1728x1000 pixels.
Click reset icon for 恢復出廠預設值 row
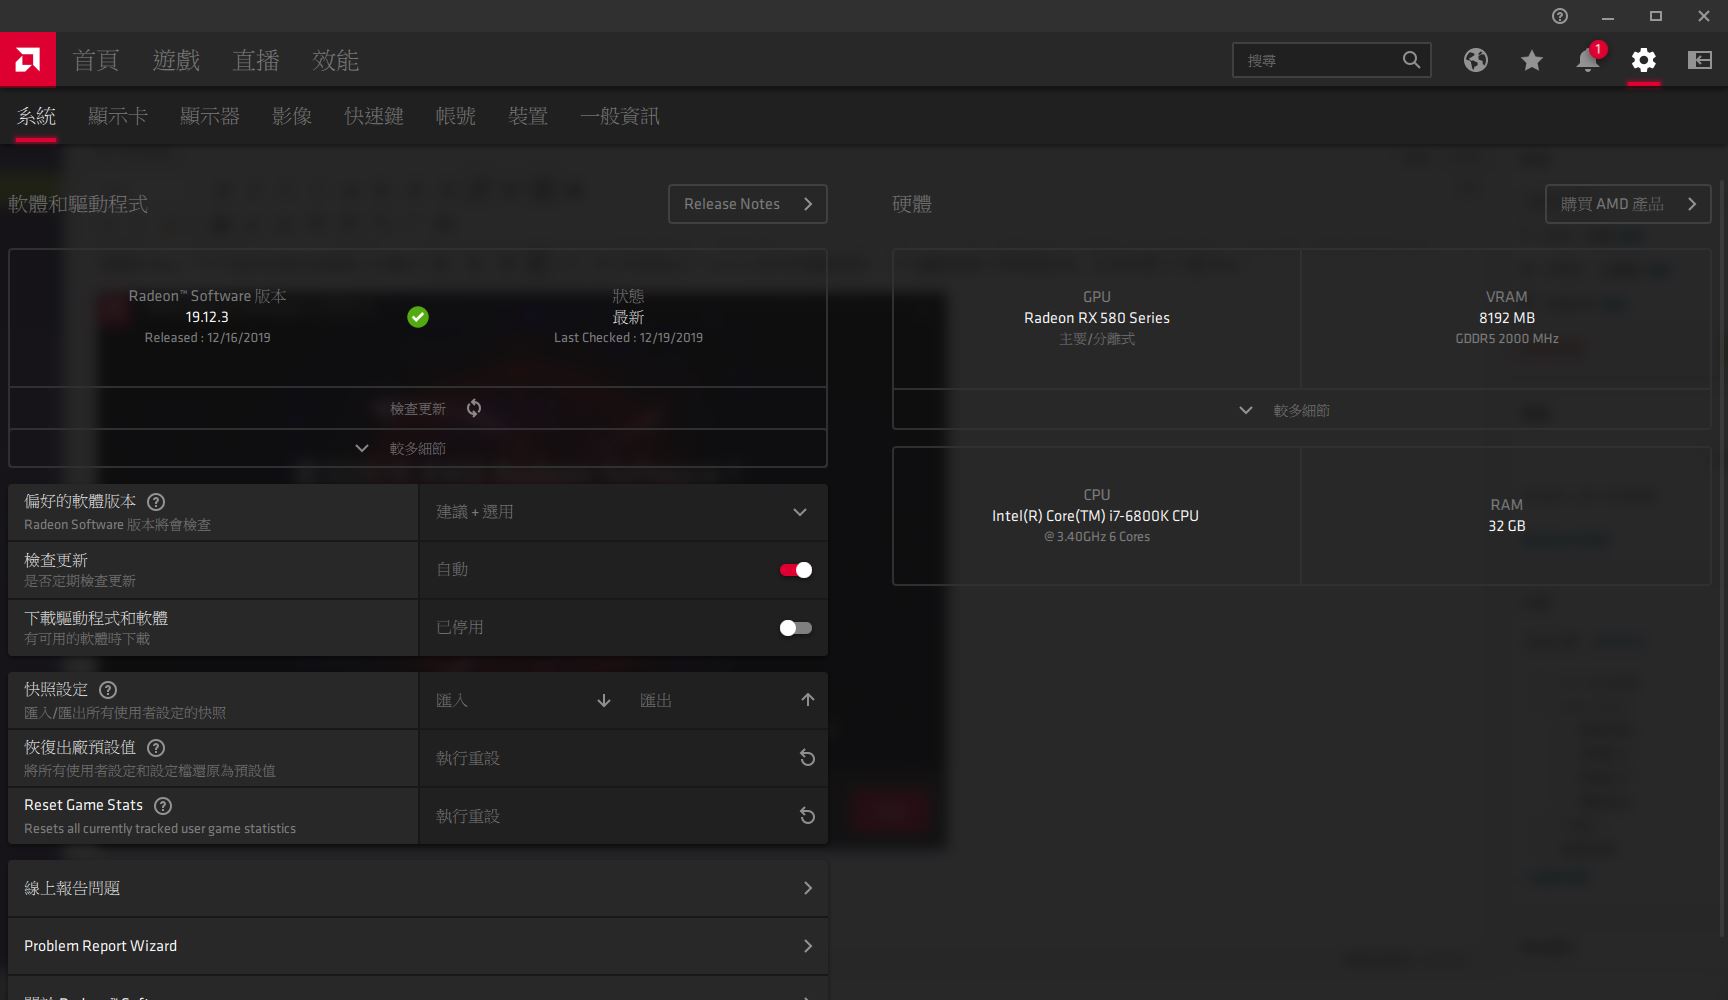tap(807, 758)
